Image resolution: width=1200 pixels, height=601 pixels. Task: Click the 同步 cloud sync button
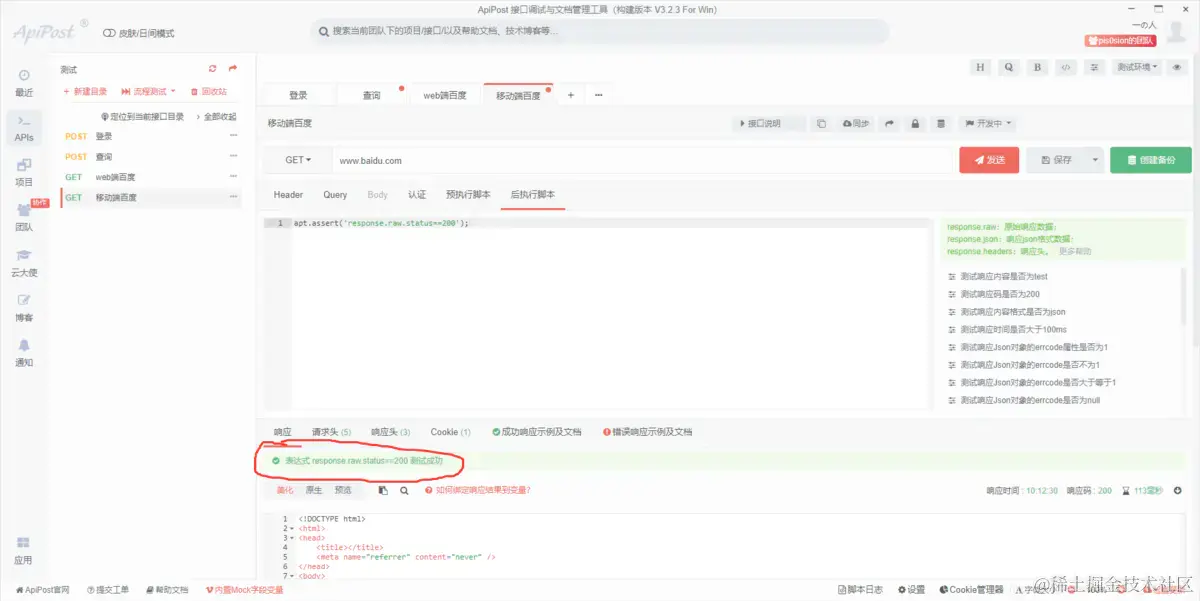point(856,124)
